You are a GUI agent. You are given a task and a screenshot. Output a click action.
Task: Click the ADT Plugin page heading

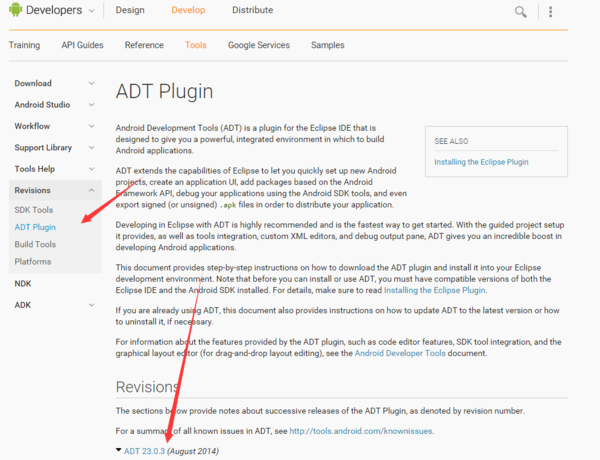164,91
